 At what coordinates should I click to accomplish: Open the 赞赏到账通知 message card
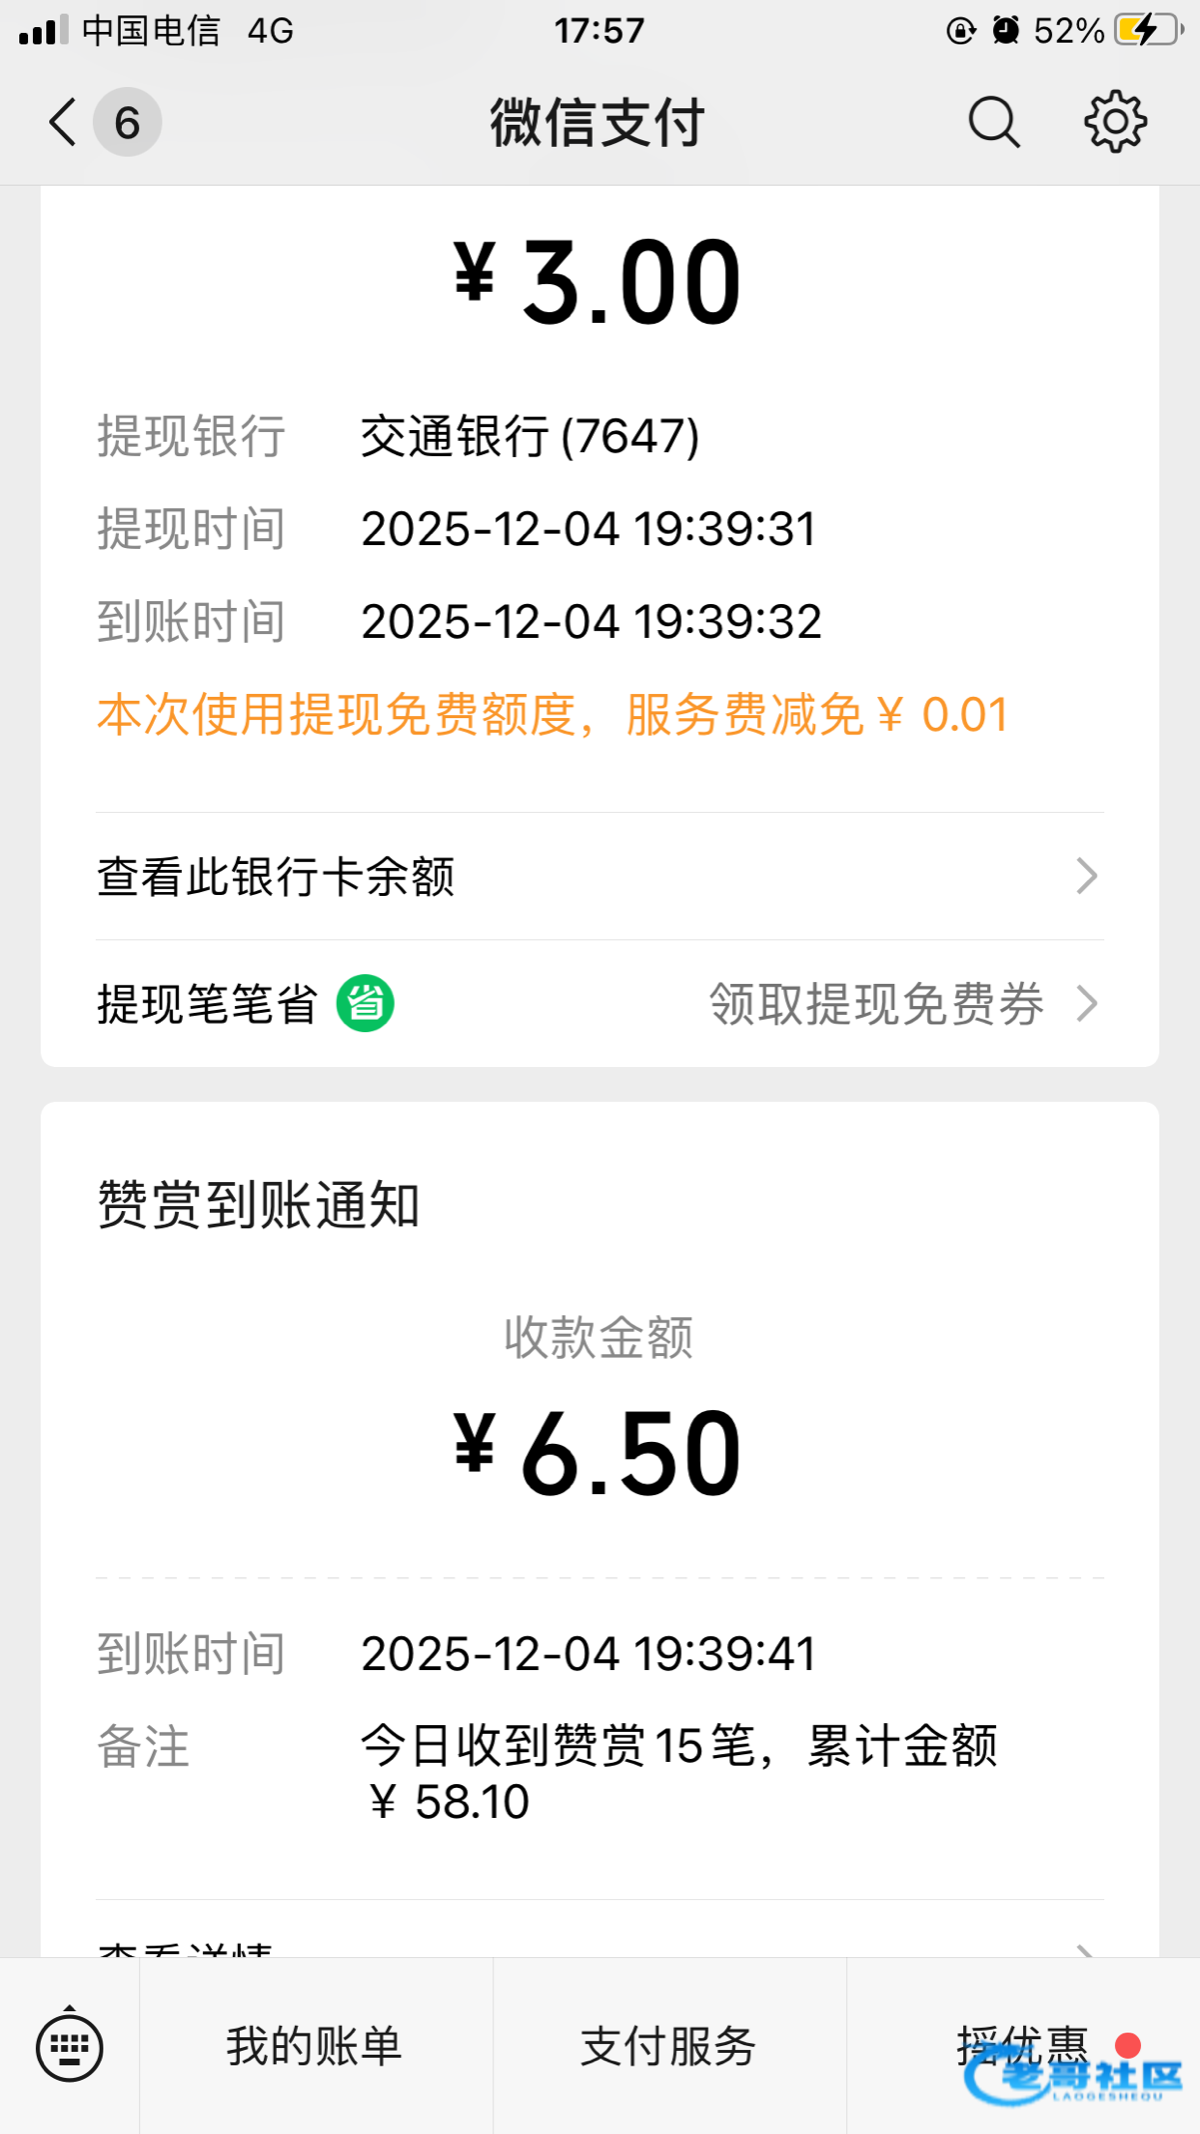pos(258,1204)
